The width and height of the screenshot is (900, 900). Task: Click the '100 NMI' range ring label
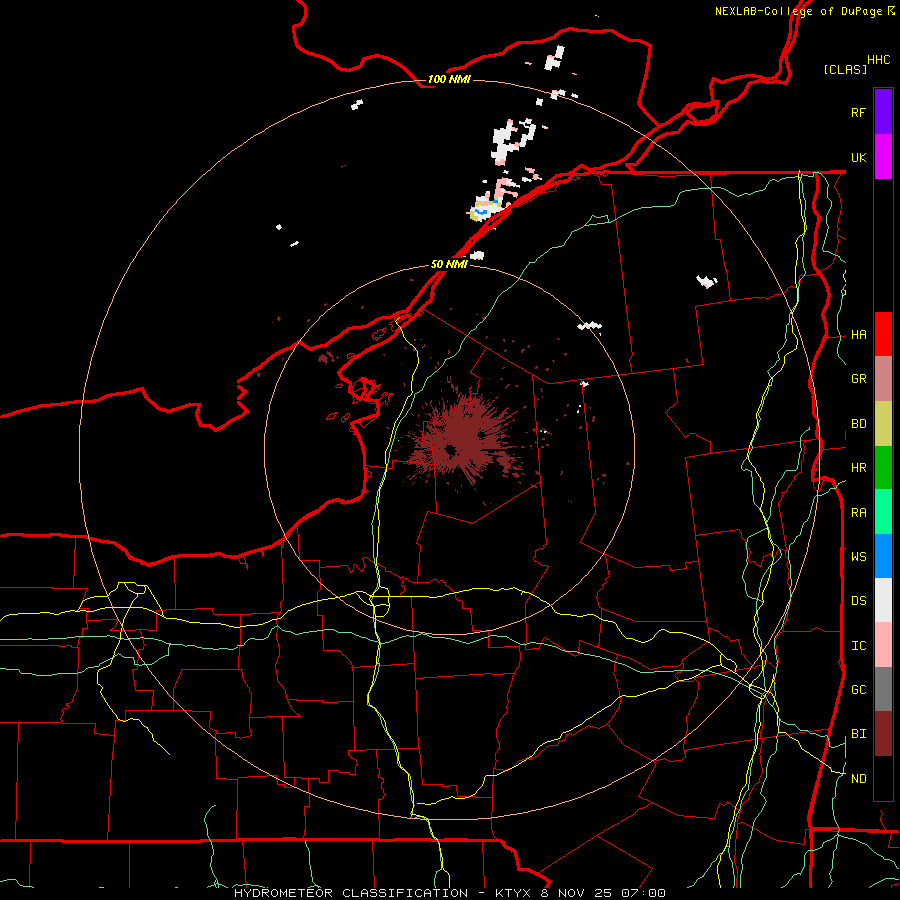(449, 79)
